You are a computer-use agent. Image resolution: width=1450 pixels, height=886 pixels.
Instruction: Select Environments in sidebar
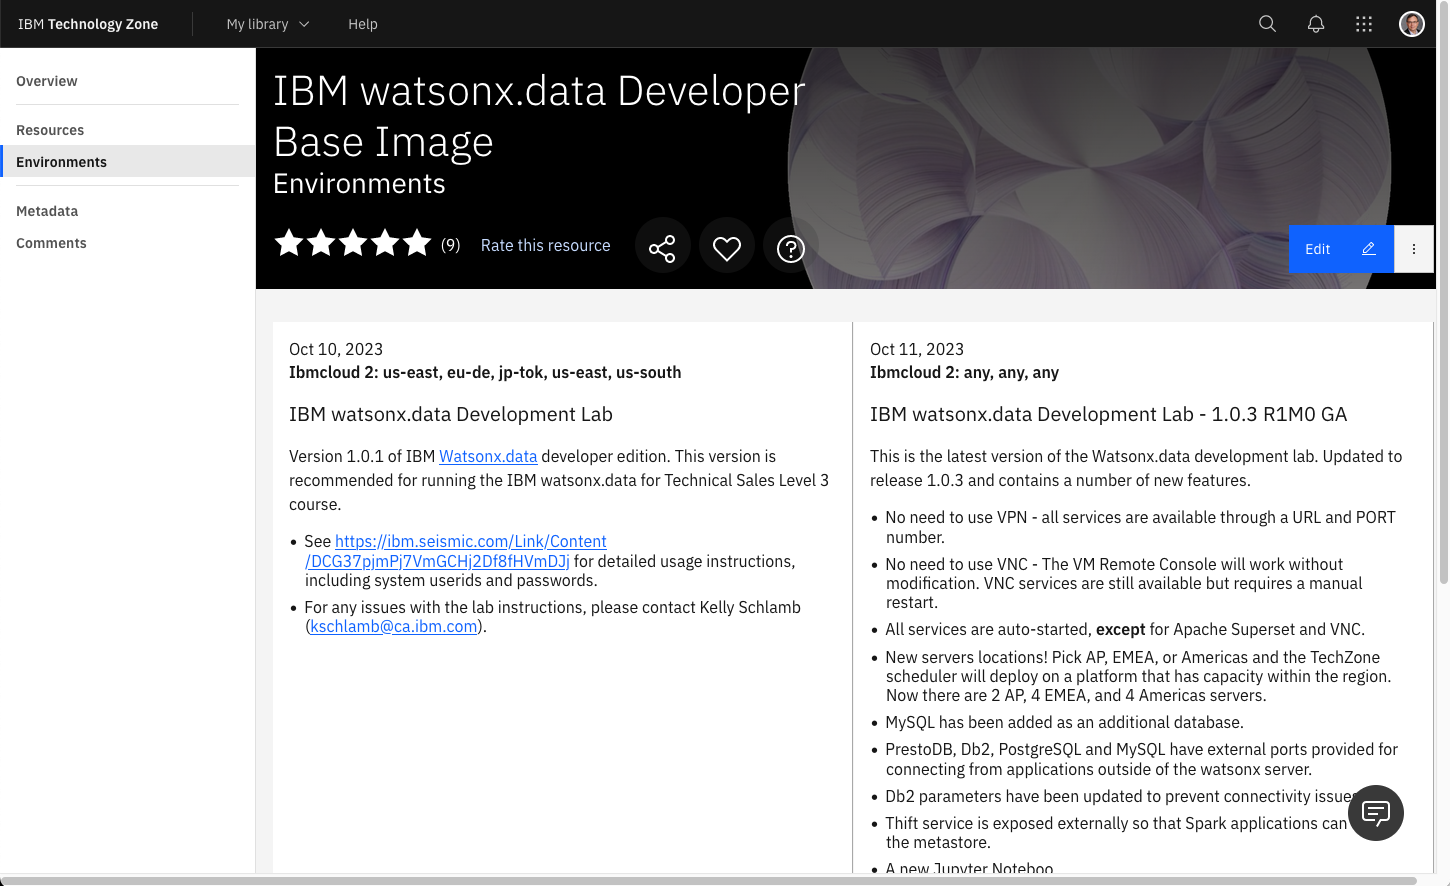click(x=128, y=162)
